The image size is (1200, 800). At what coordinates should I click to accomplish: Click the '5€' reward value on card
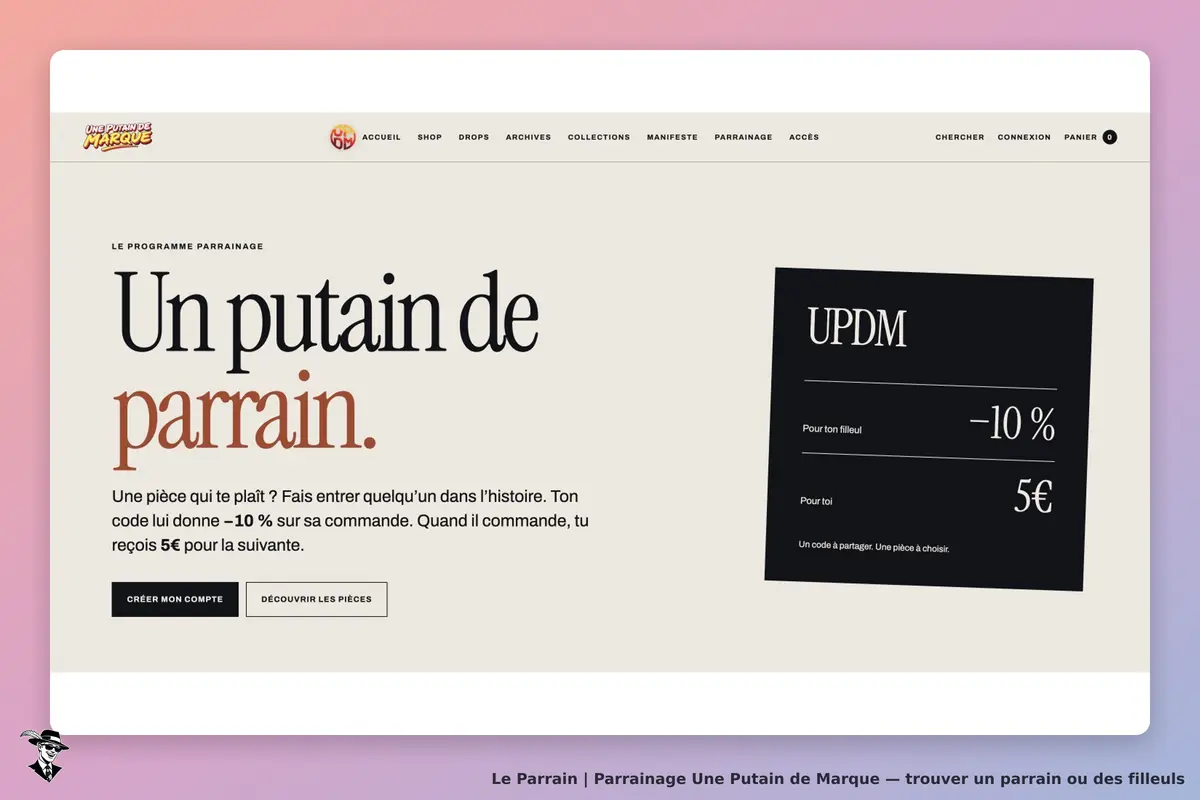pyautogui.click(x=1033, y=497)
